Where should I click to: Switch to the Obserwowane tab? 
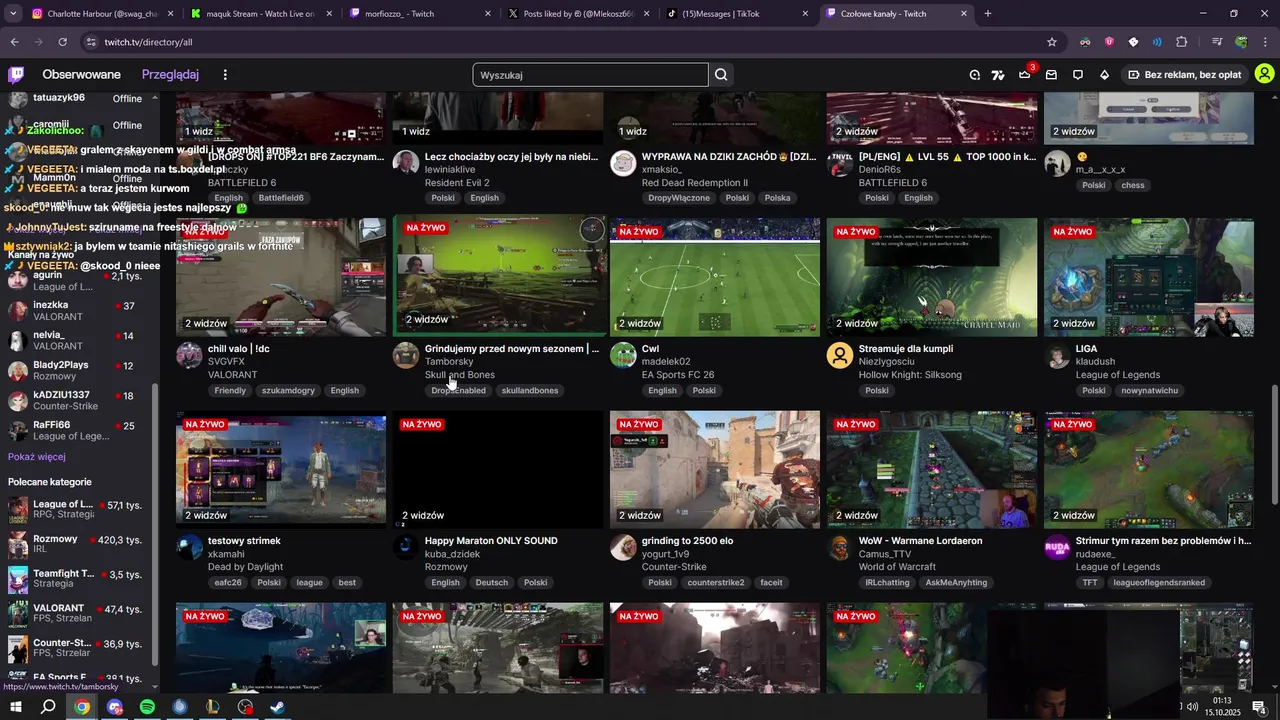[81, 75]
